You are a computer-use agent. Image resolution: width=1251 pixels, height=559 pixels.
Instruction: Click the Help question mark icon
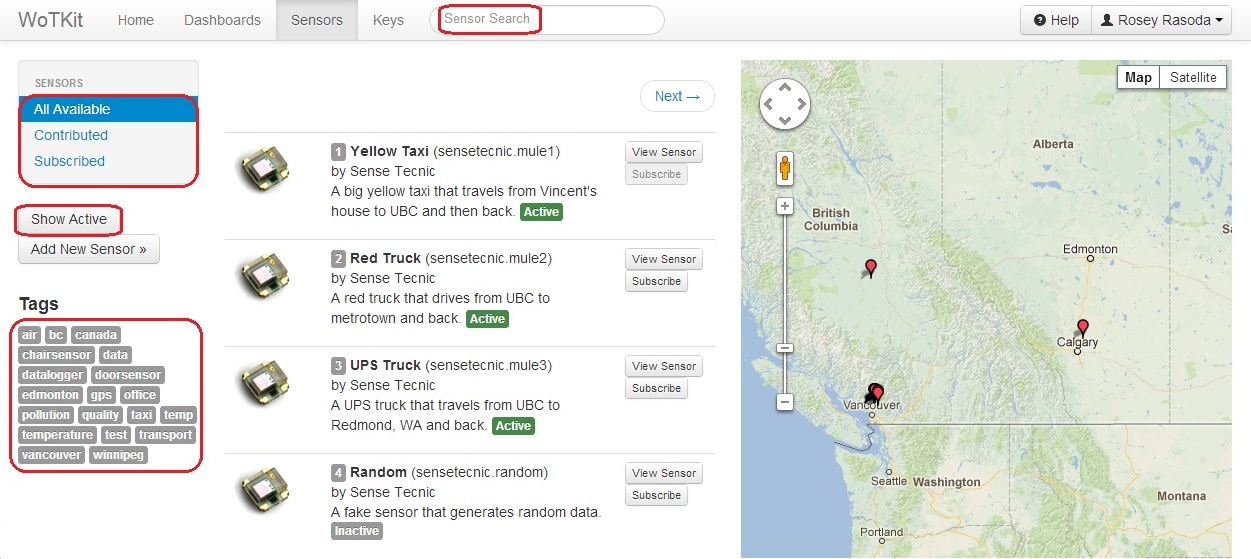coord(1040,20)
